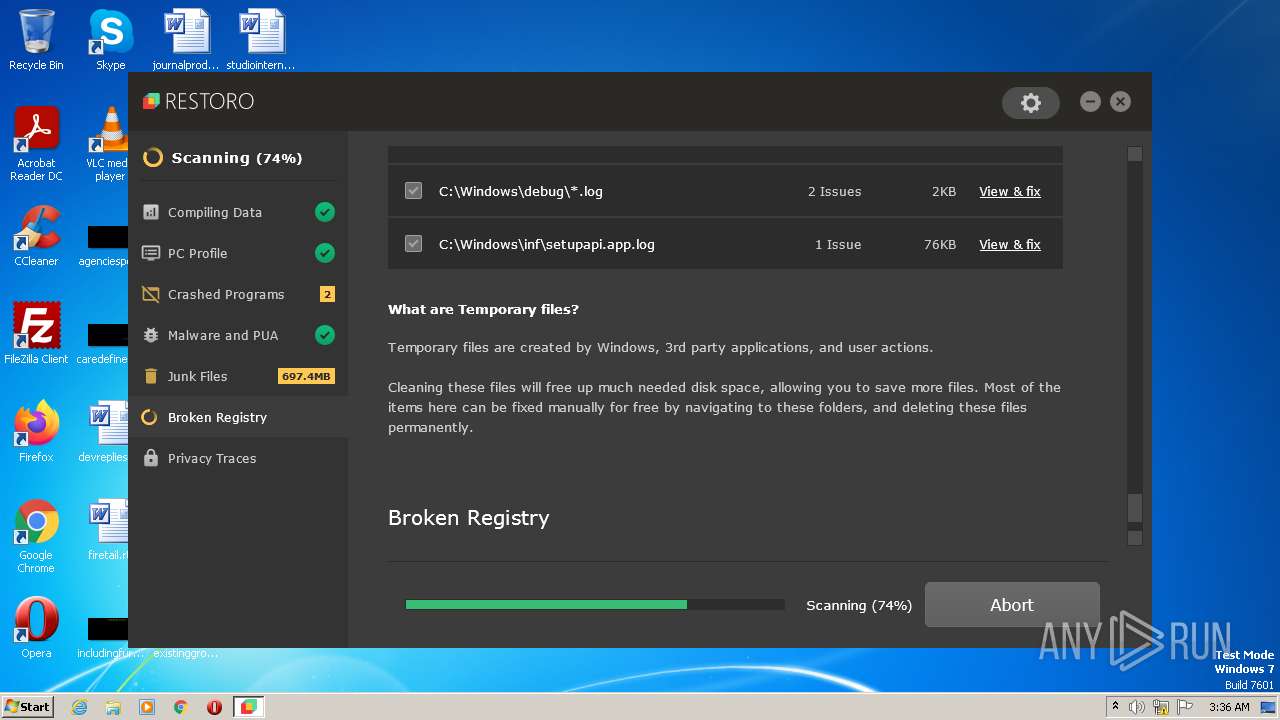This screenshot has height=720, width=1280.
Task: Click the scrollbar down arrow
Action: point(1134,538)
